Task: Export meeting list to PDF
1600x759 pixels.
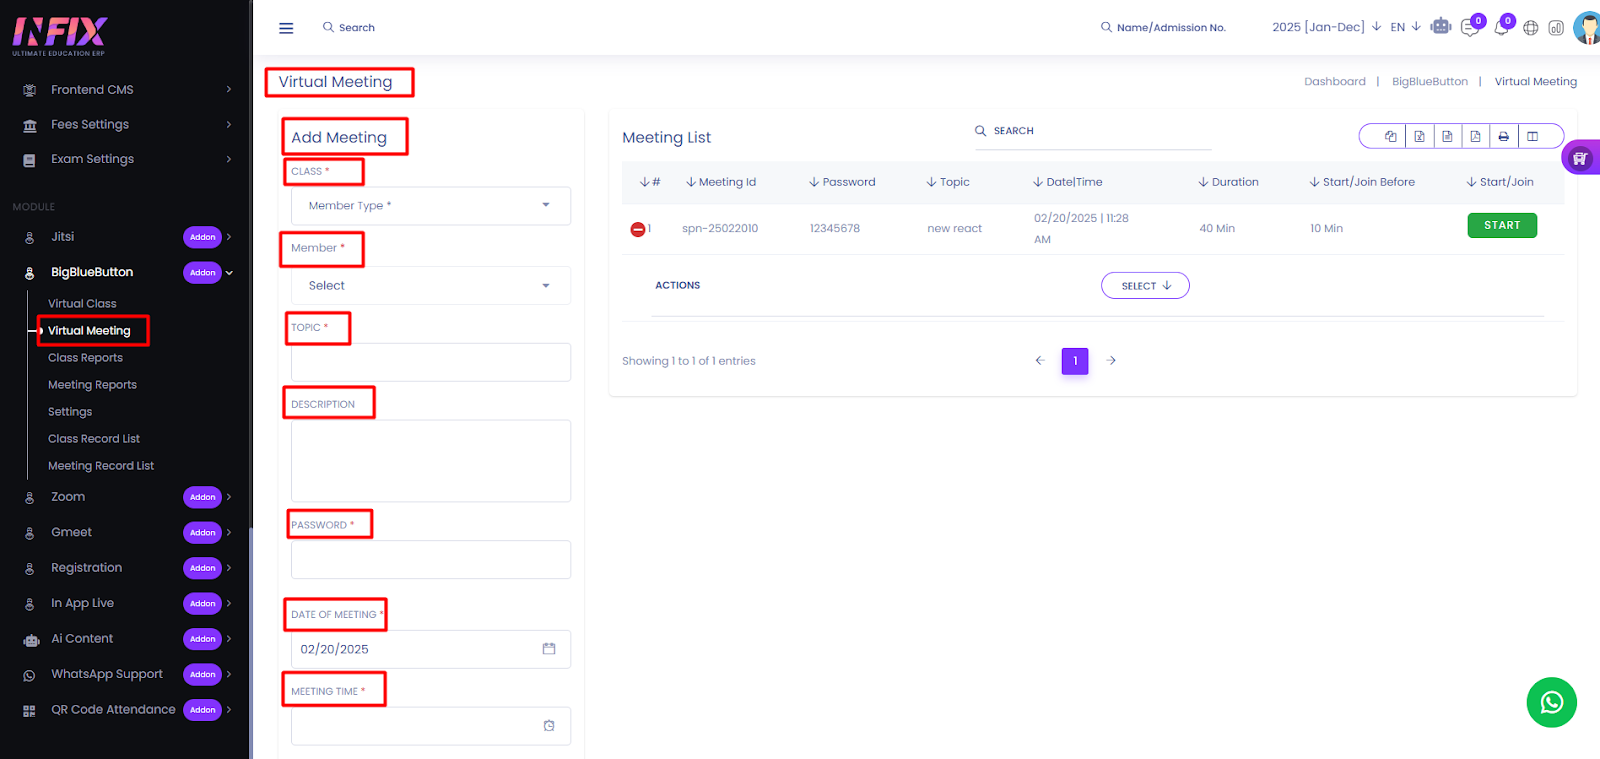Action: coord(1475,136)
